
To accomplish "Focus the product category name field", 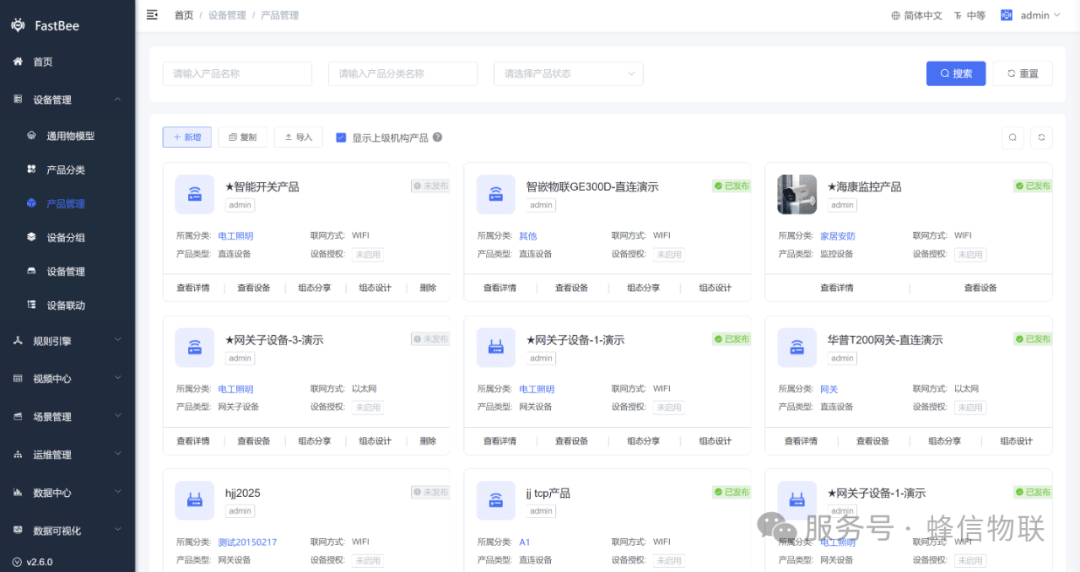I will pyautogui.click(x=403, y=74).
